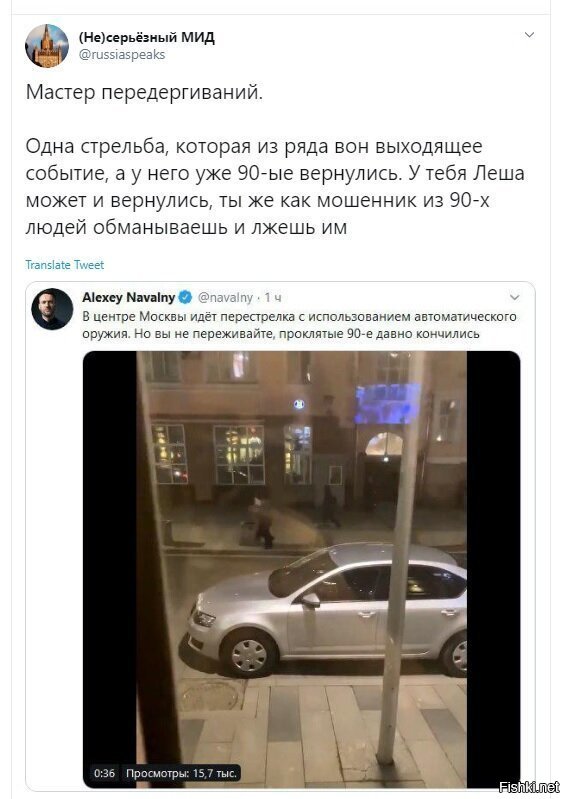Image resolution: width=565 pixels, height=799 pixels.
Task: Click the Translate Tweet link
Action: [x=65, y=265]
